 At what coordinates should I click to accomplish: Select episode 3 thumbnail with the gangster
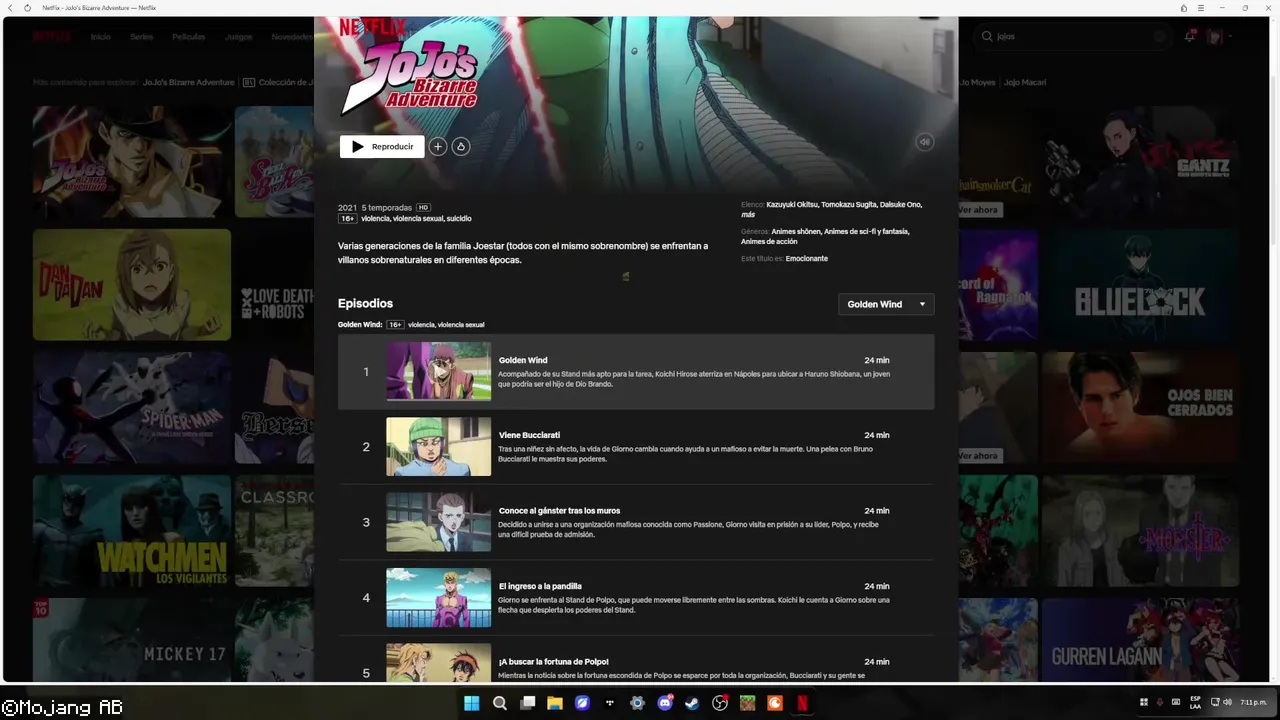[439, 522]
